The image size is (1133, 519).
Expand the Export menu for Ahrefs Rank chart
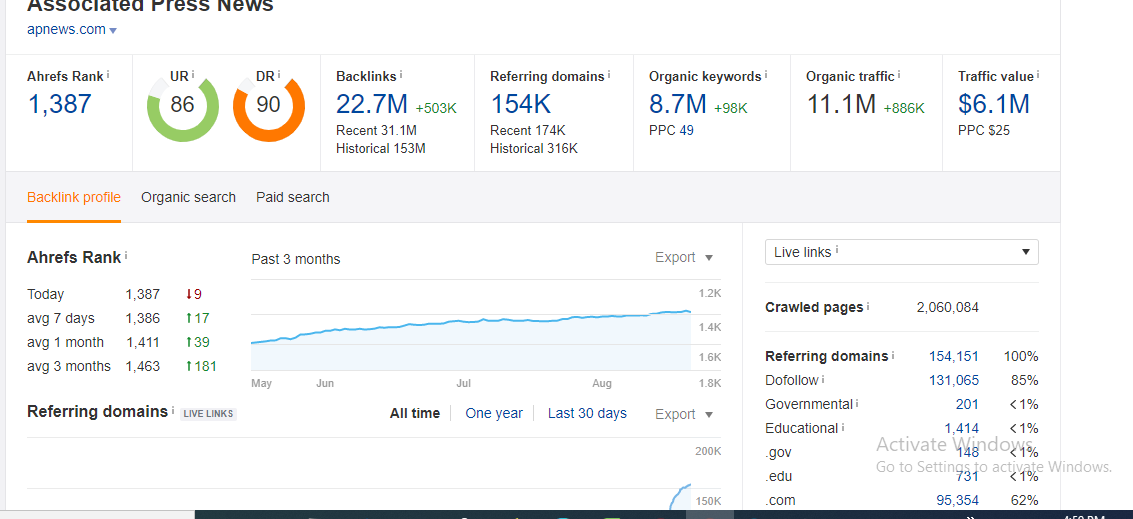(684, 258)
